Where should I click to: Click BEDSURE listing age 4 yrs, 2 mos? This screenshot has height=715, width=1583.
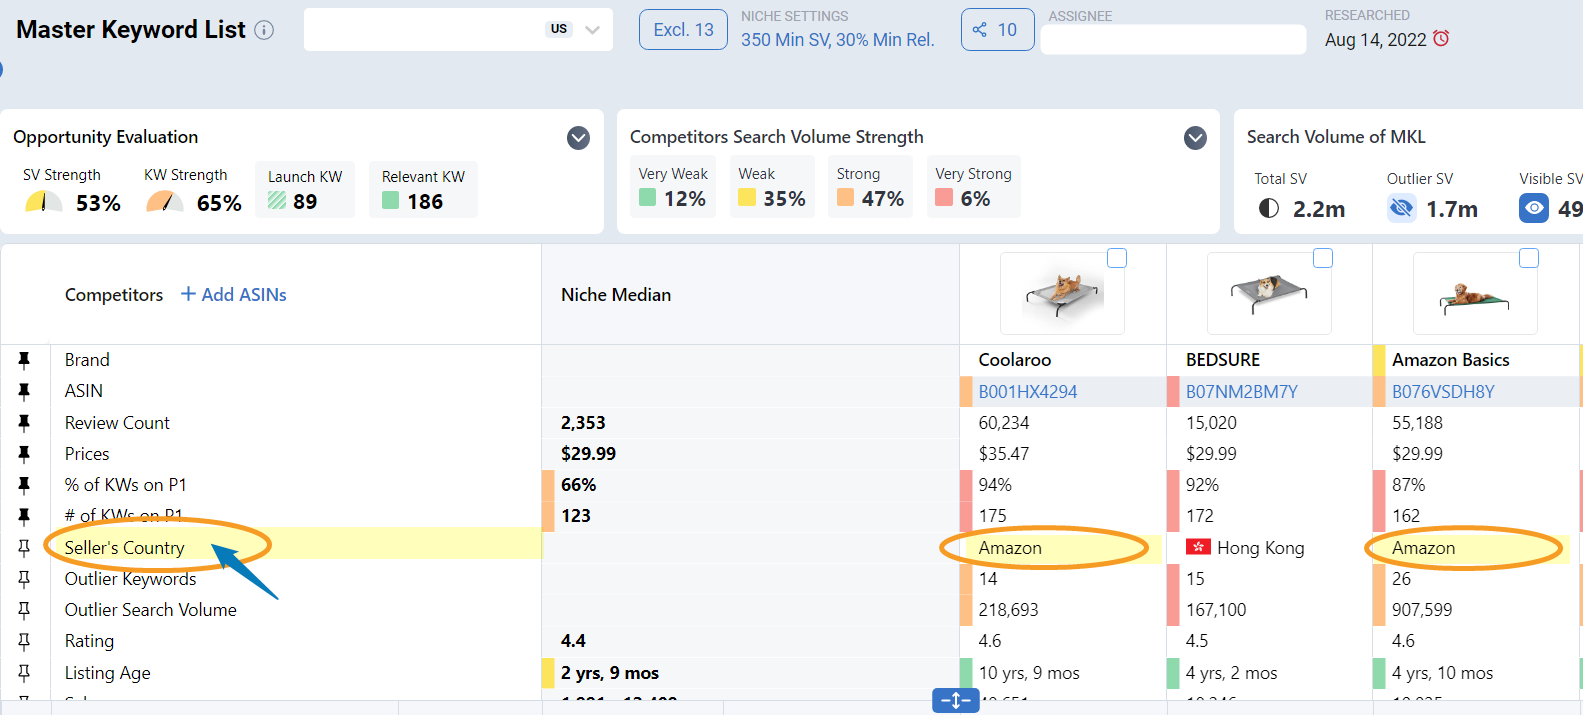coord(1232,673)
